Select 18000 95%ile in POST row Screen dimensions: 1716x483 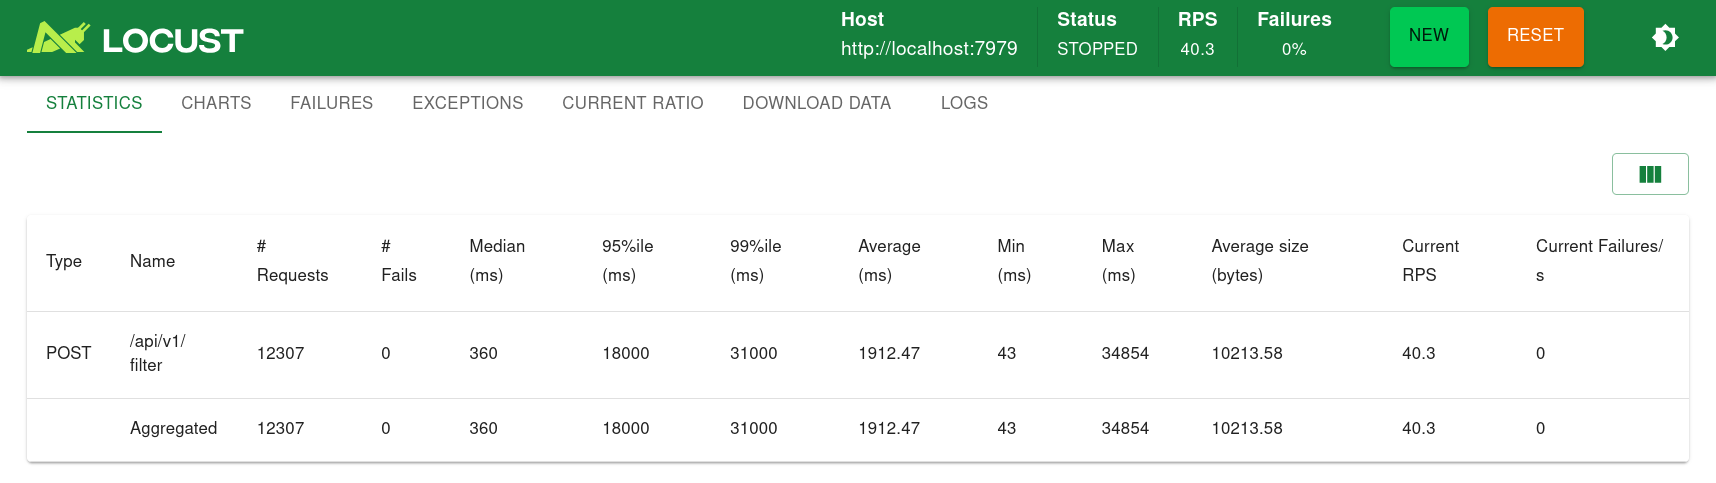pos(626,353)
